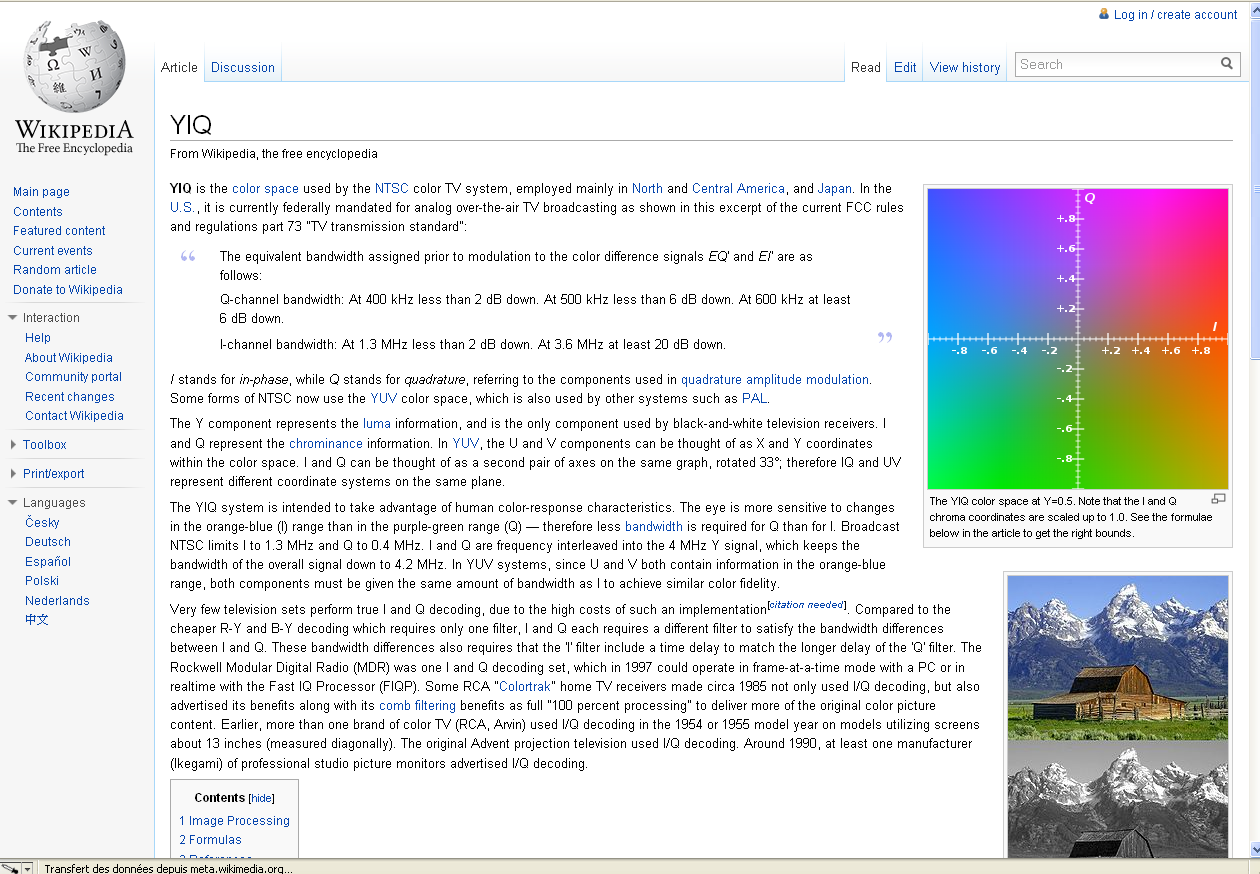This screenshot has height=874, width=1260.
Task: Click 'From Wikipedia, the free encyclopedia' text
Action: pos(274,154)
